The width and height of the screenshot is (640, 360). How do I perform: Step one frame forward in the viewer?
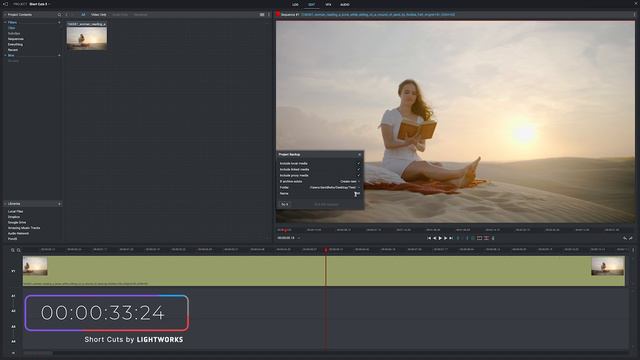coord(445,238)
